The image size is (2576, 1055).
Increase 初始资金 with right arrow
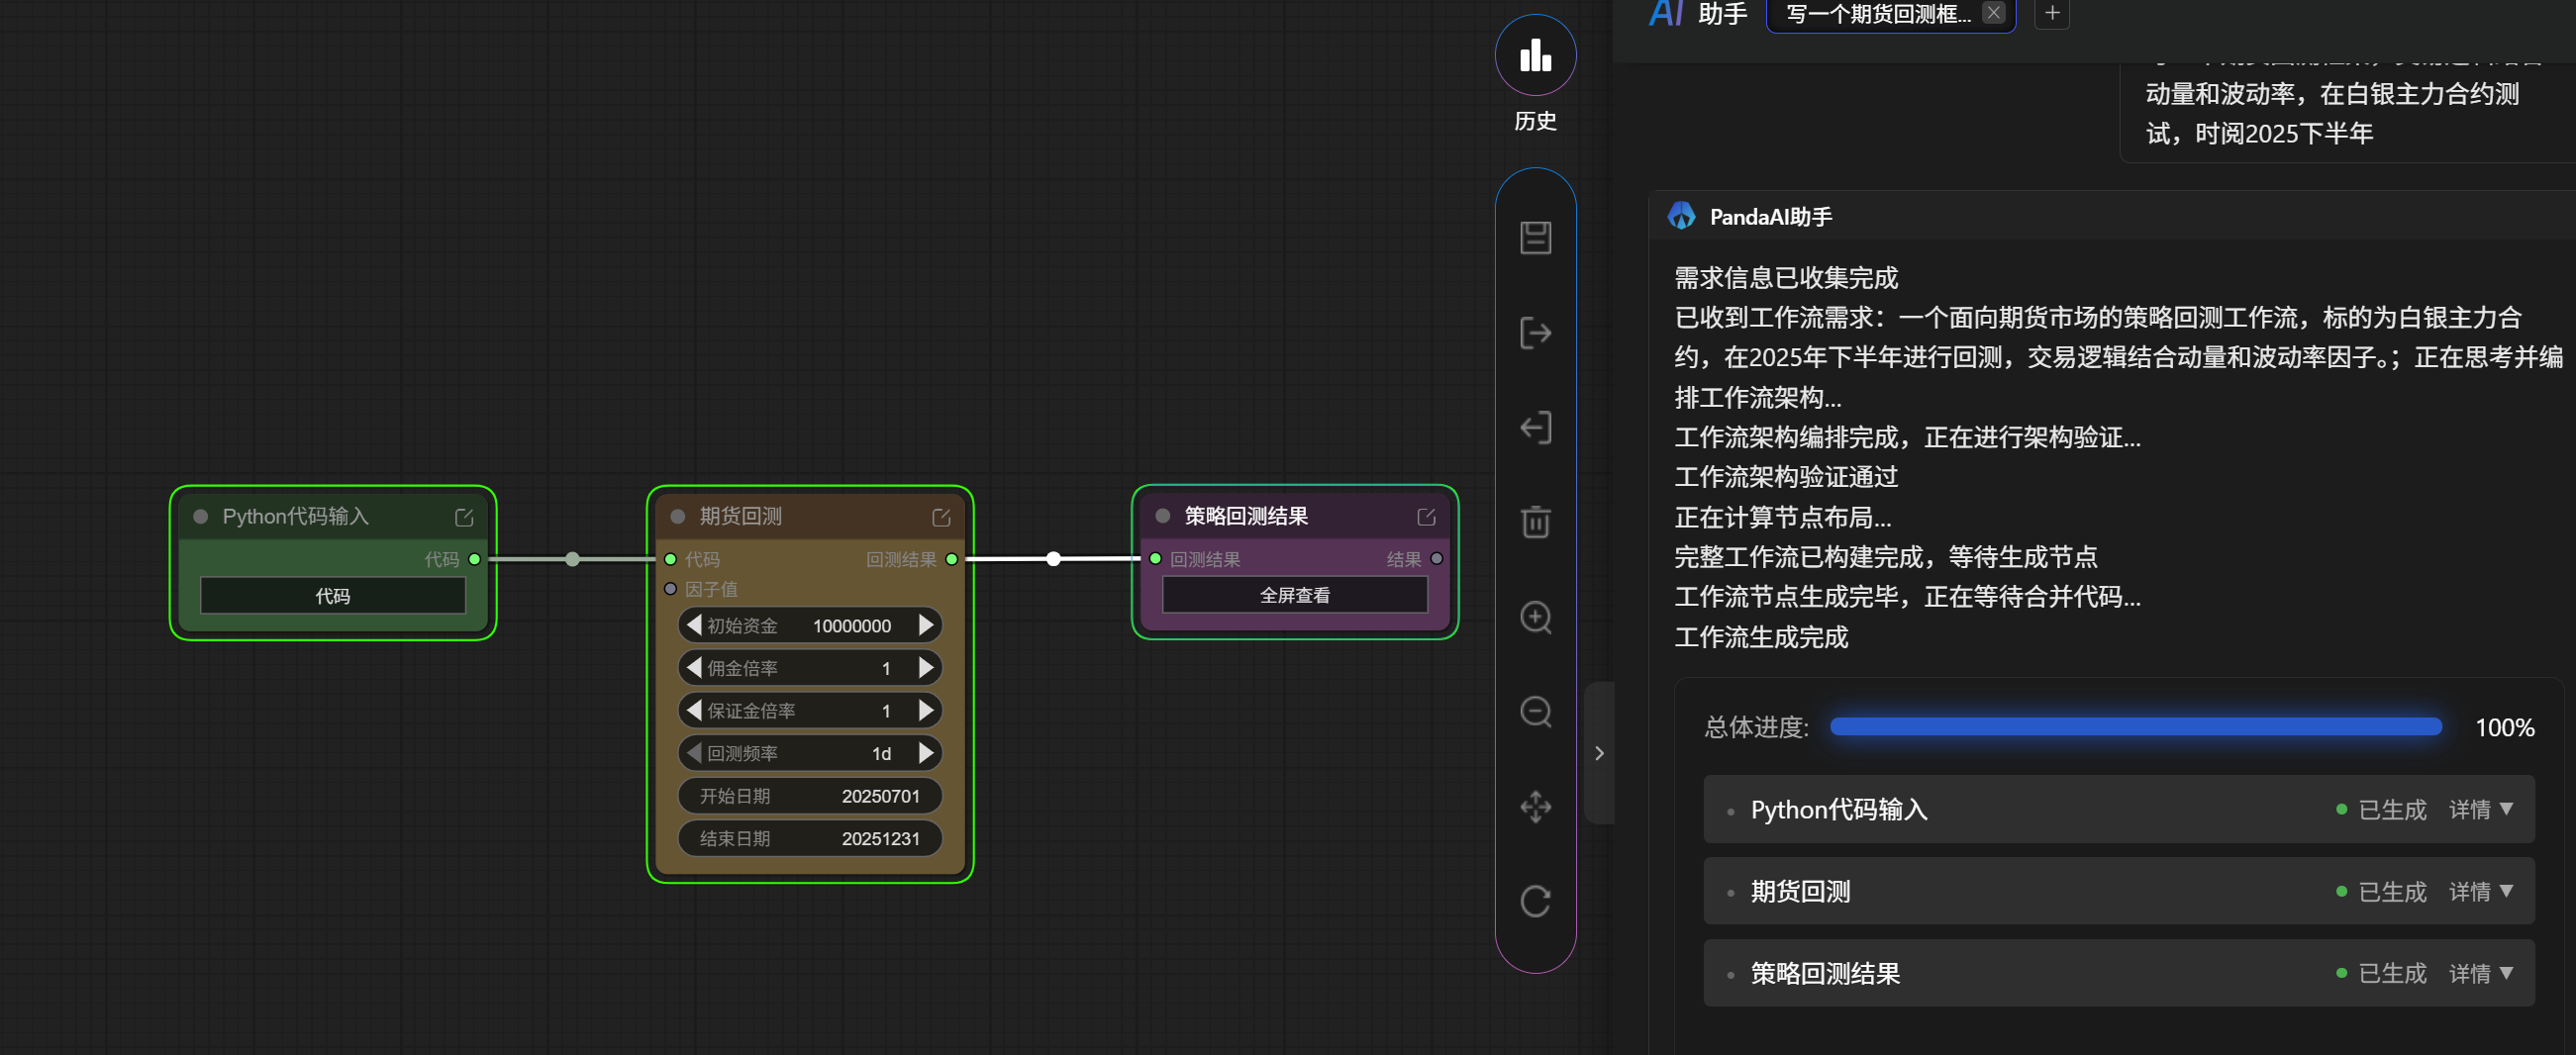click(x=926, y=625)
